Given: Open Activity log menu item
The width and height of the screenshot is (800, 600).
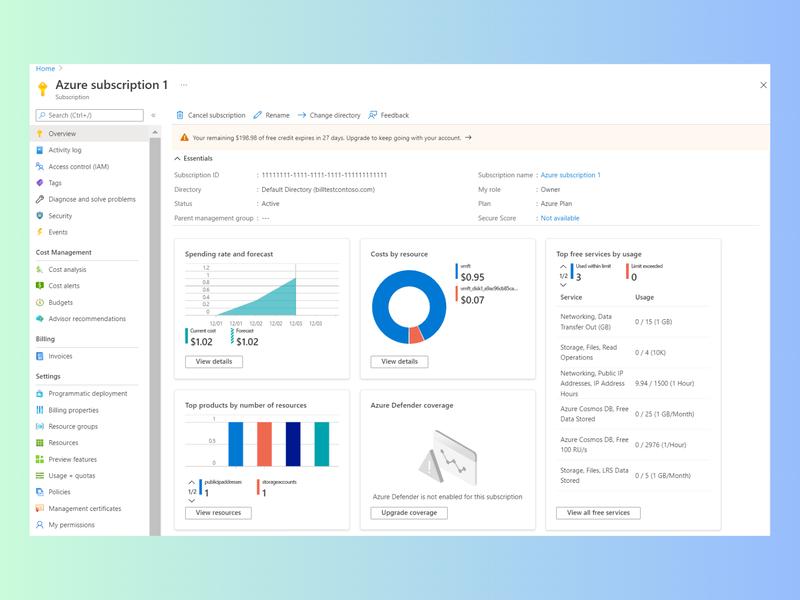Looking at the screenshot, I should pos(91,150).
